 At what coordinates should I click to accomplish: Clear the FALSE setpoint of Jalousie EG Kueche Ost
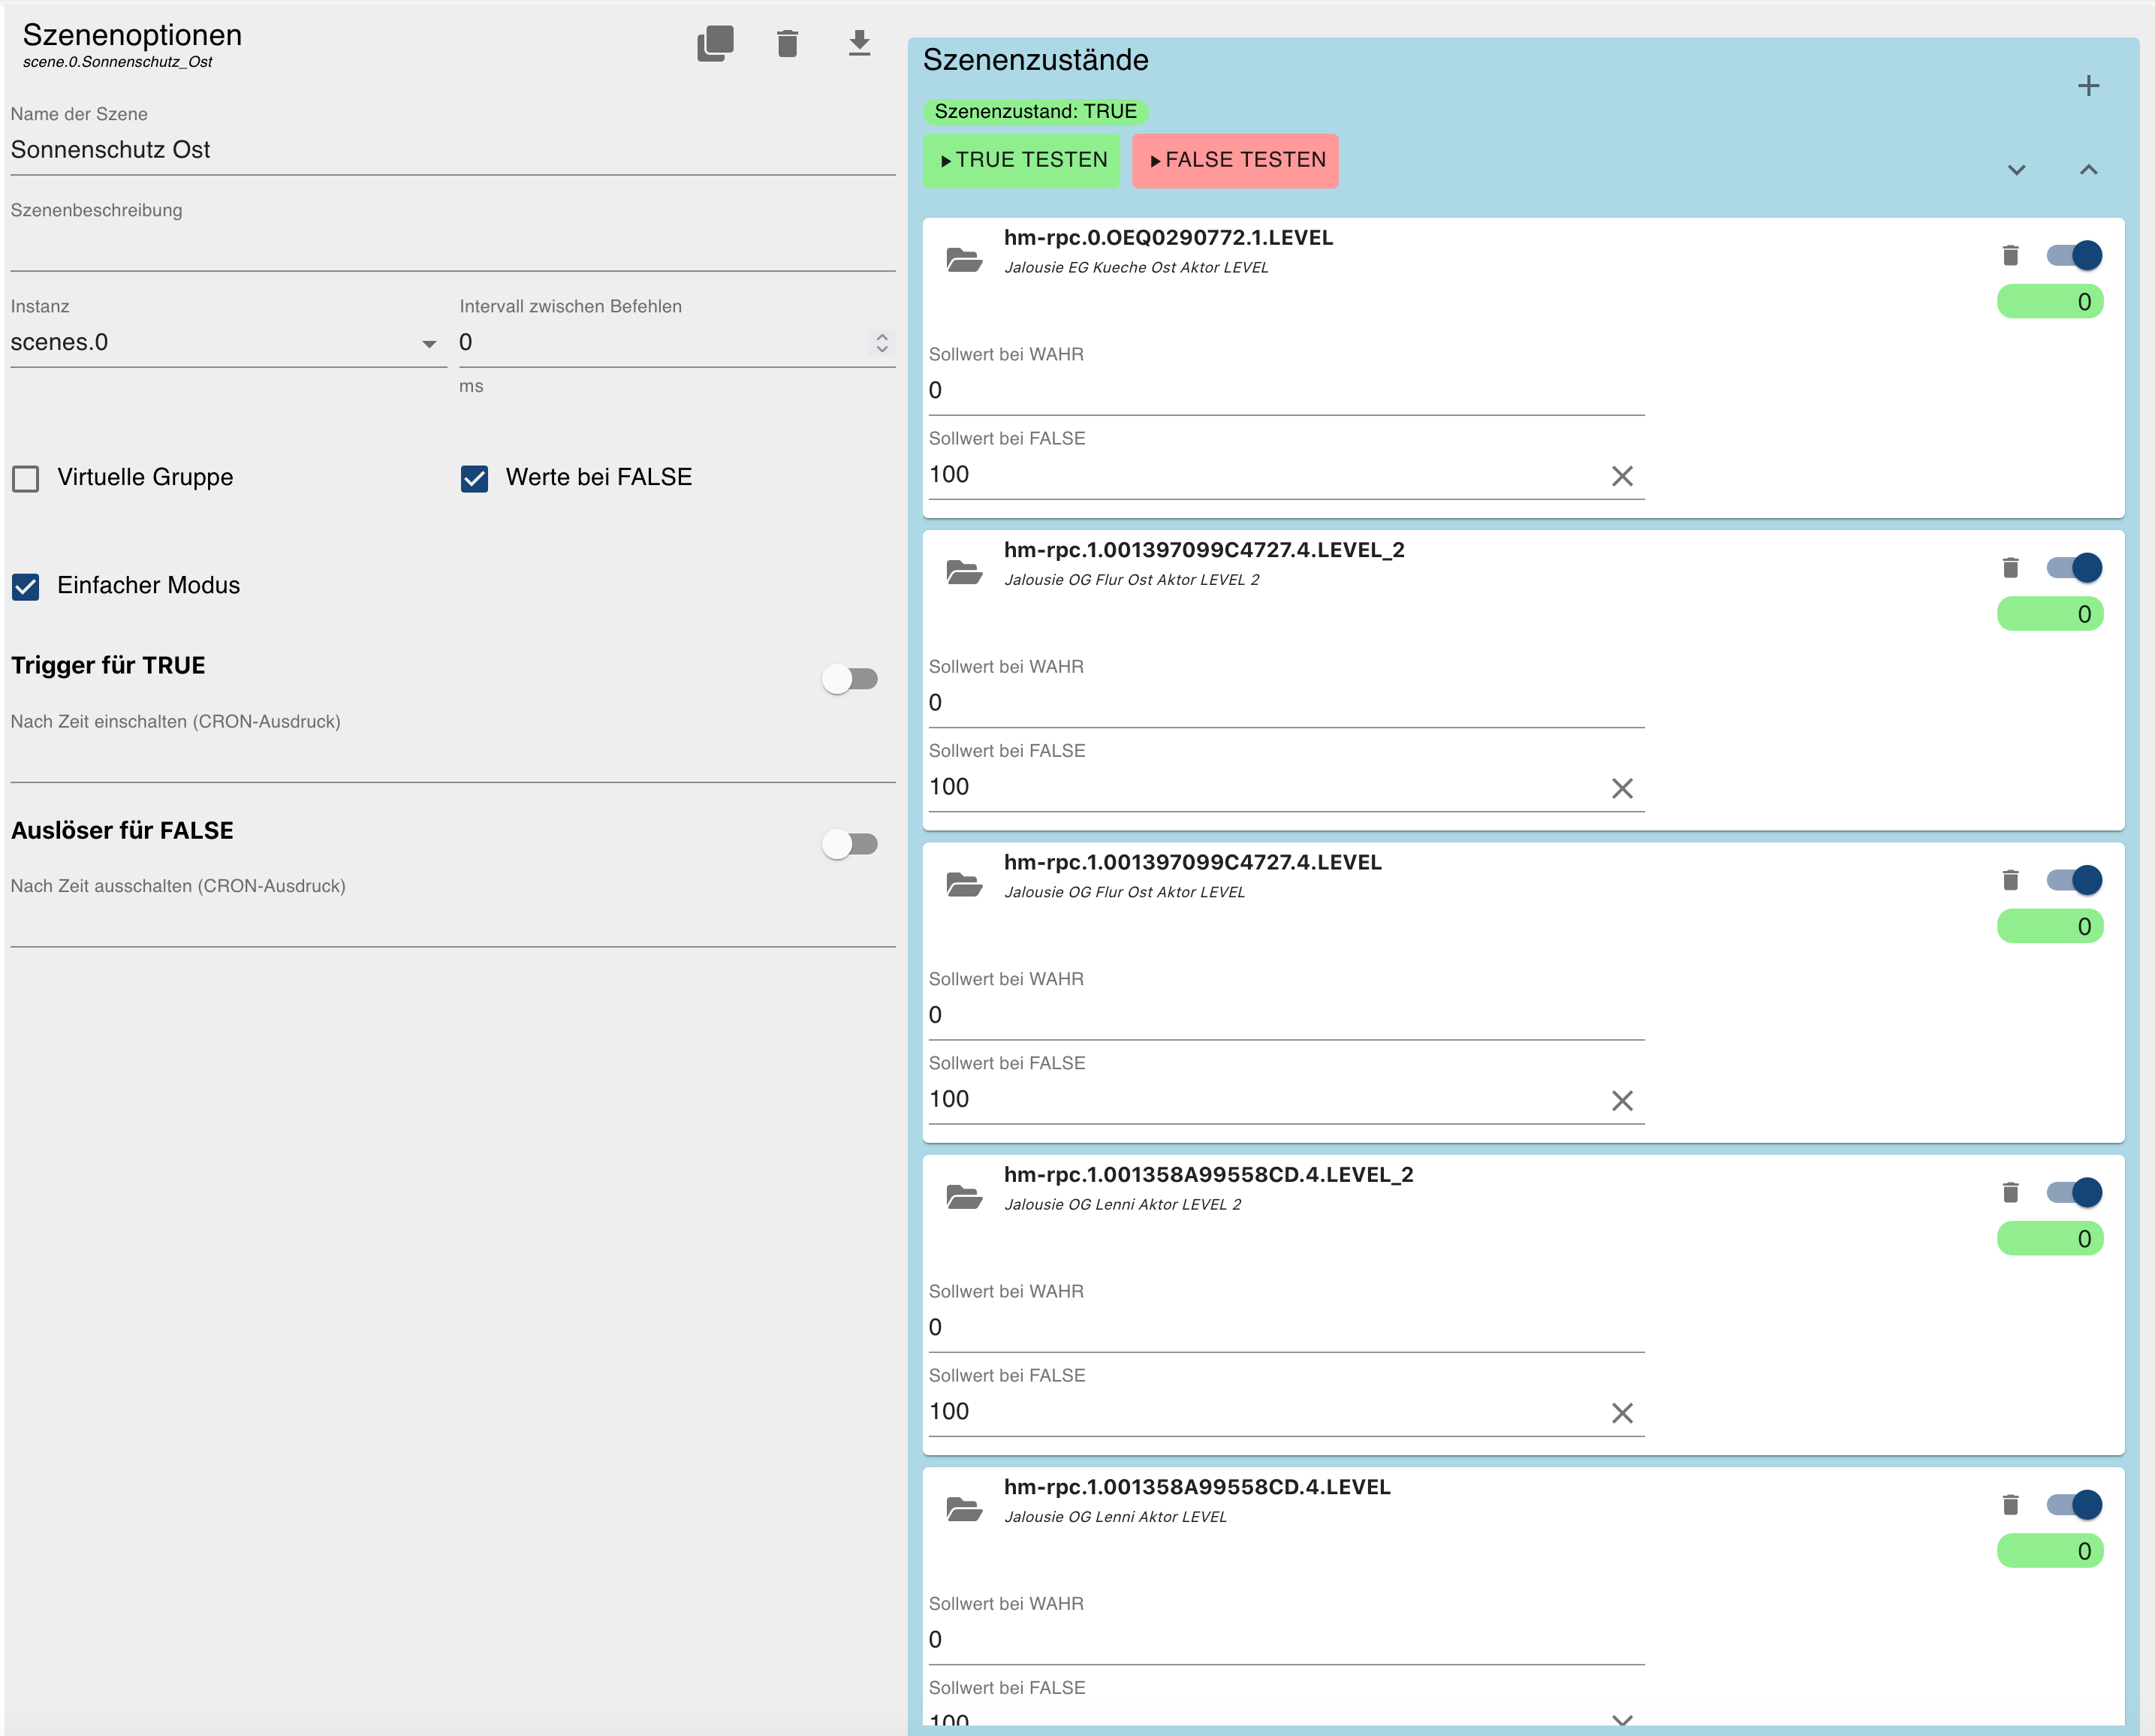(x=1622, y=476)
